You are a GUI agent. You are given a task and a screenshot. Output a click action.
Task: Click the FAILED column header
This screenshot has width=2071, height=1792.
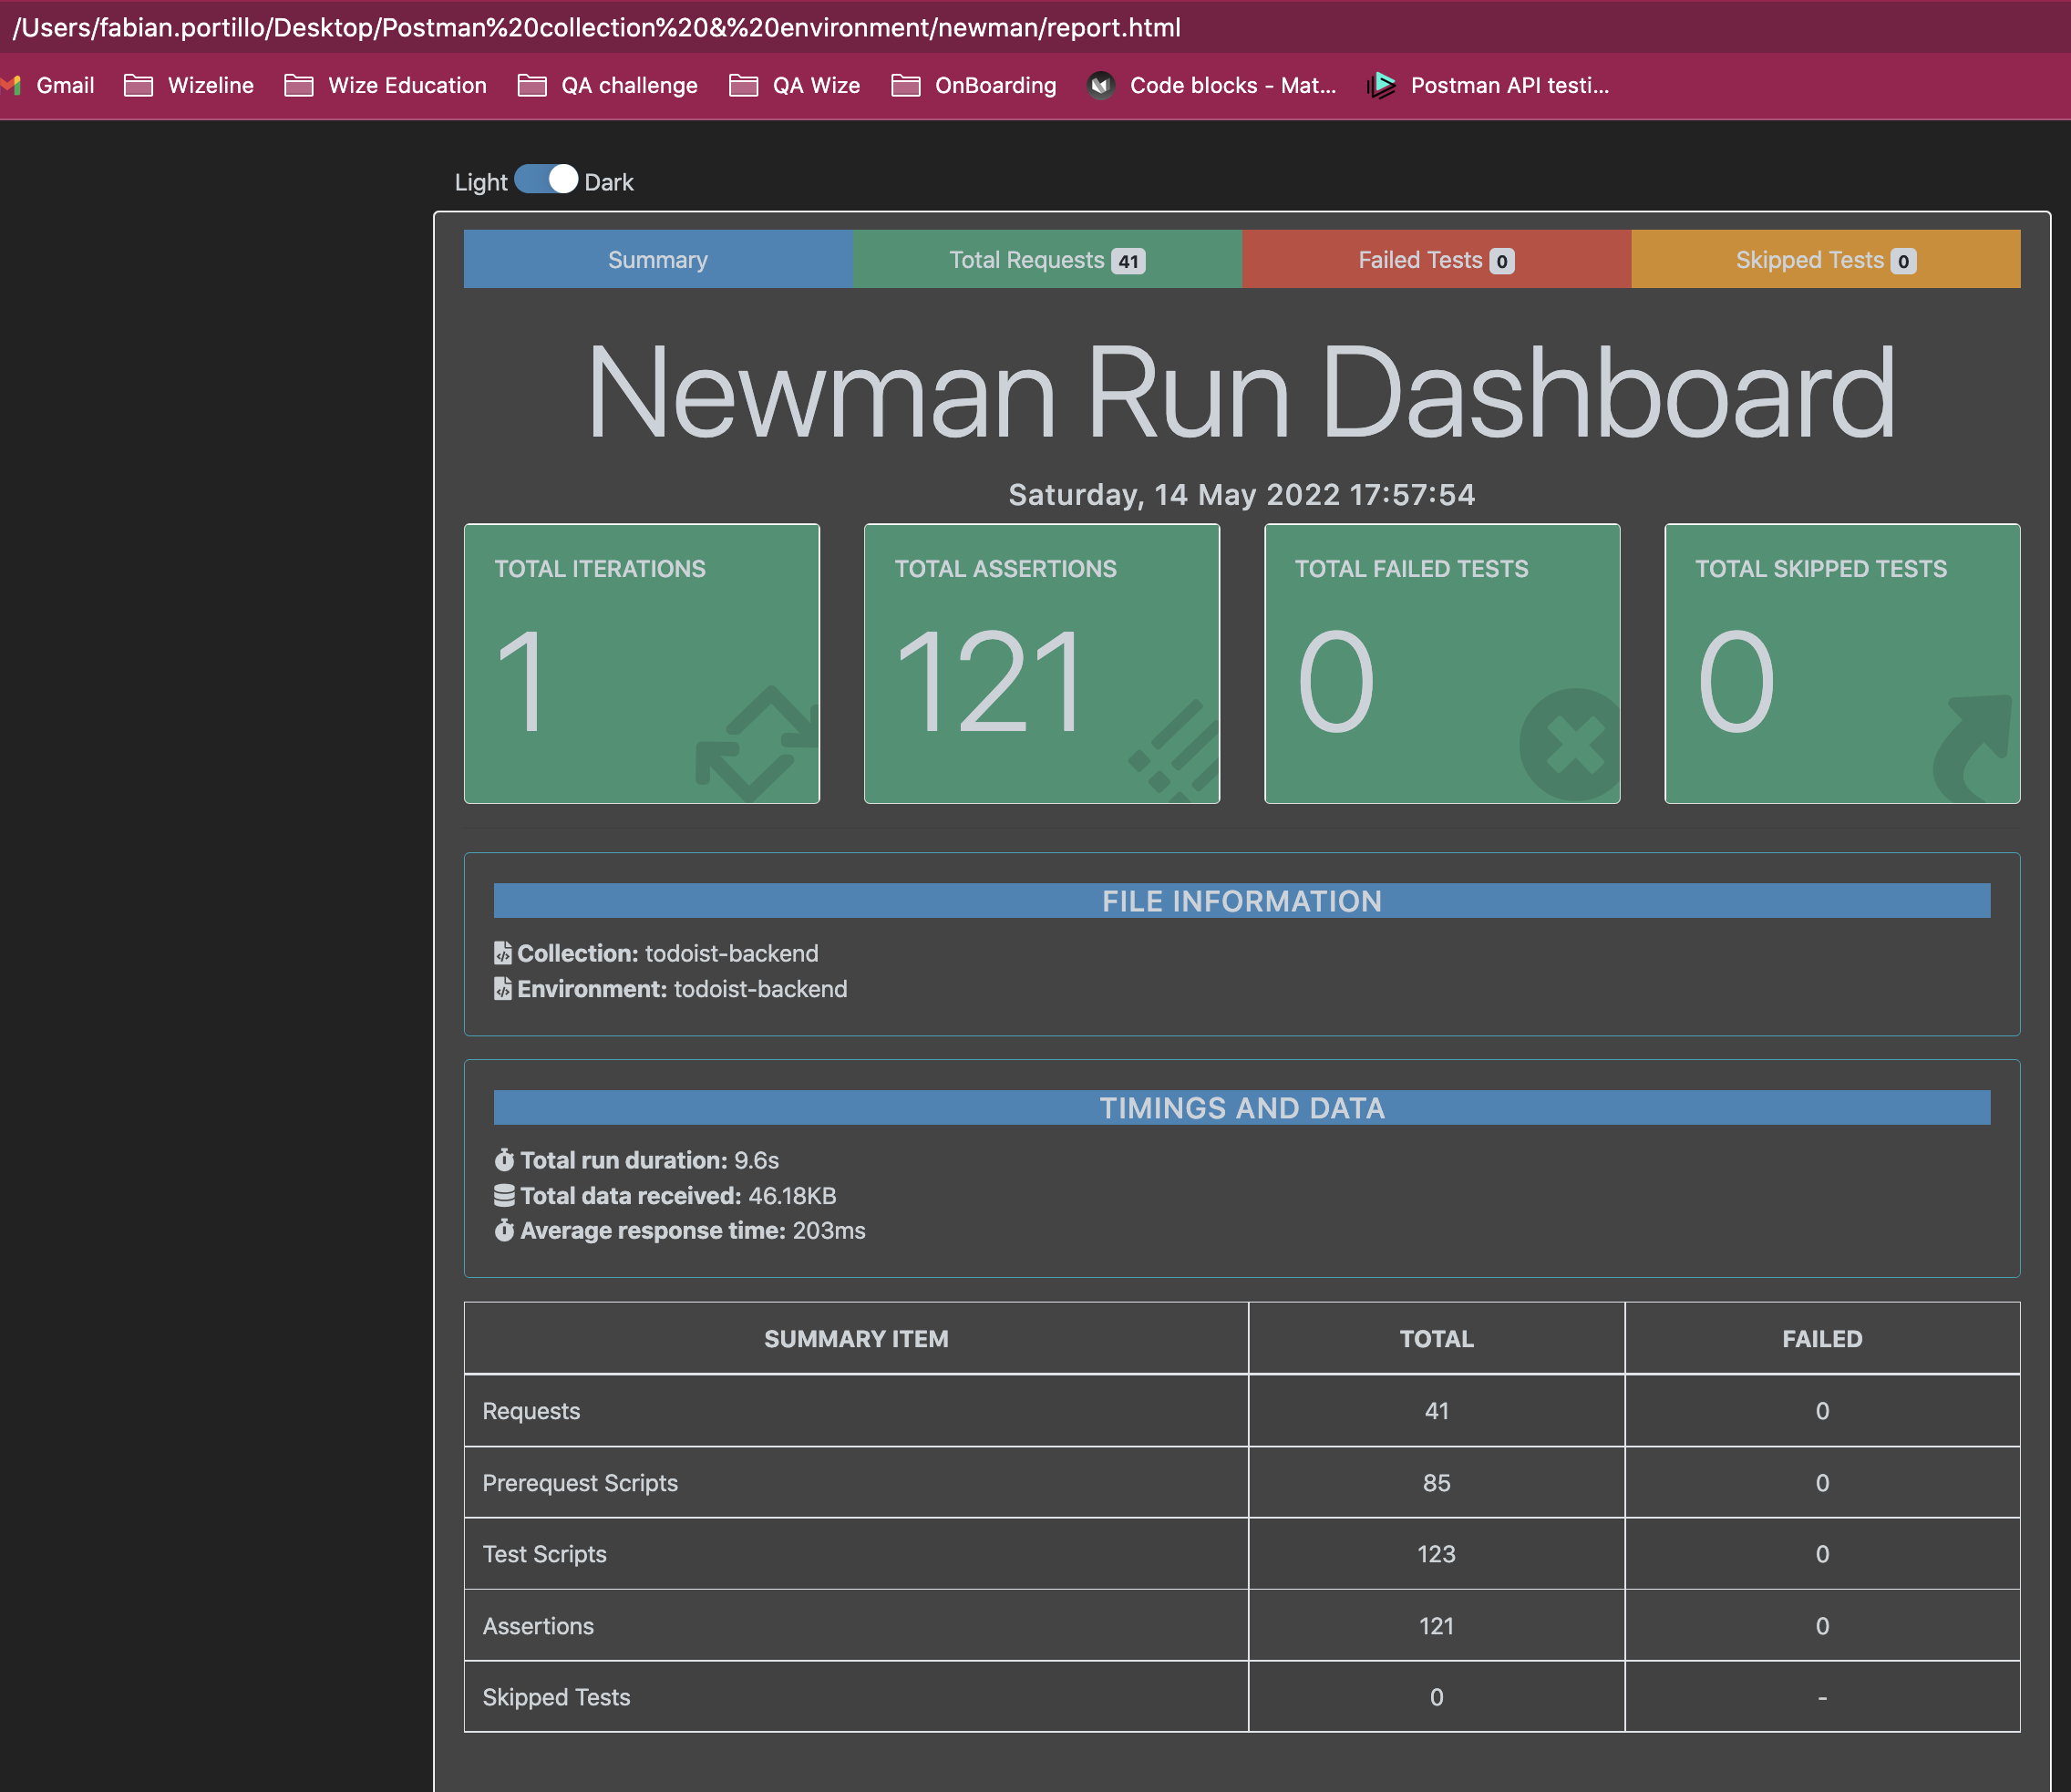click(1822, 1338)
